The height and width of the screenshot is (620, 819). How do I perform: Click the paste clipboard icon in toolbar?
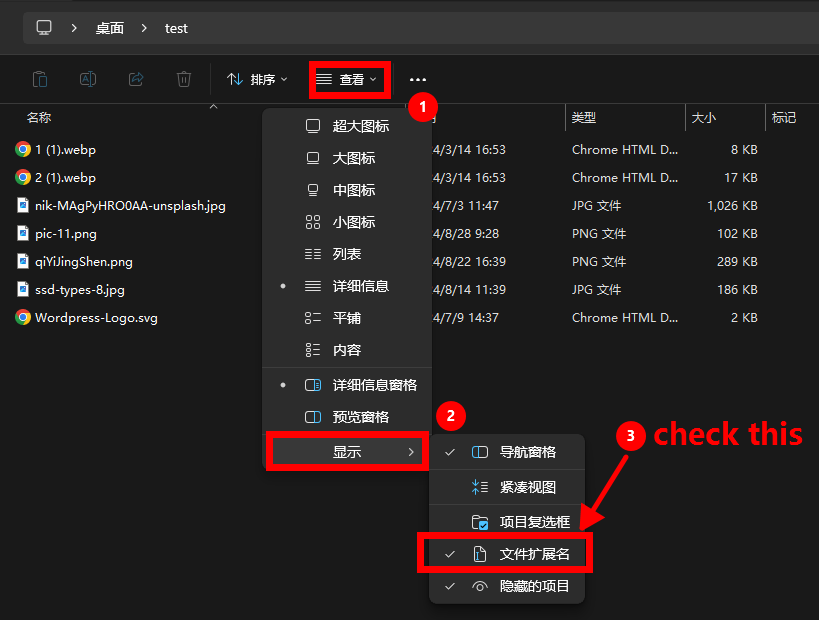[x=40, y=79]
